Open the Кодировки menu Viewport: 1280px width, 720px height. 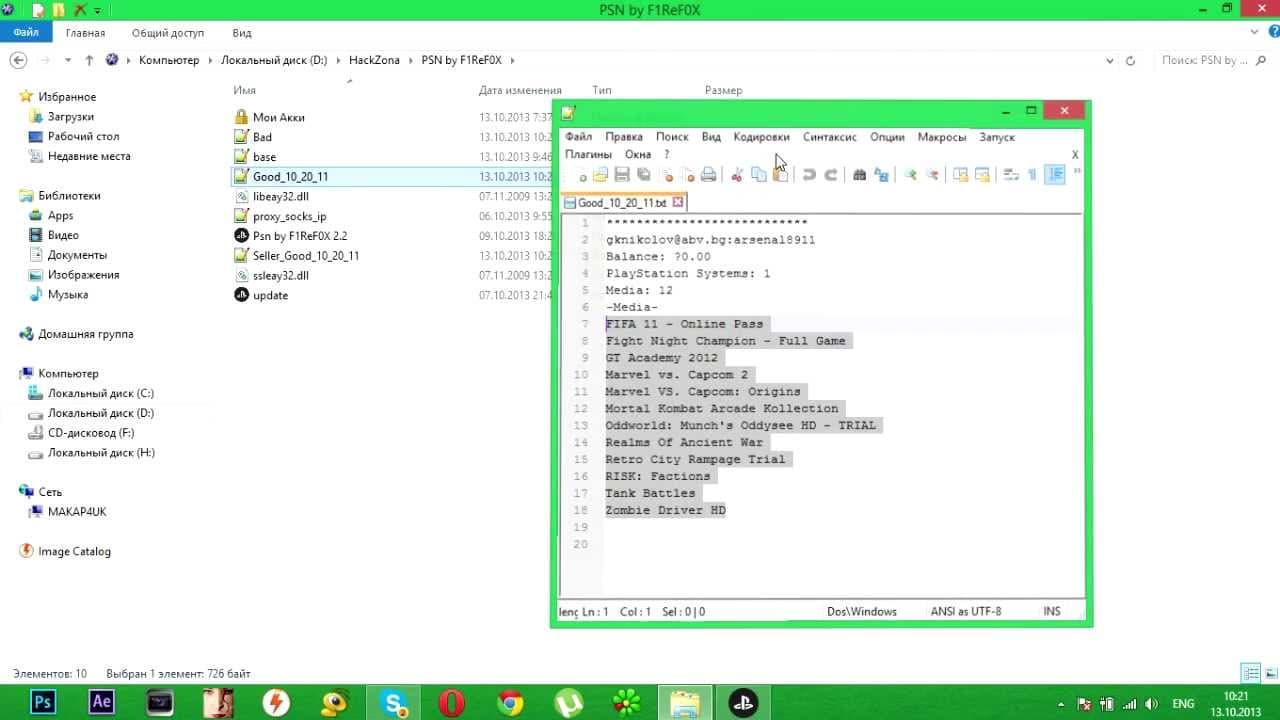pos(761,137)
